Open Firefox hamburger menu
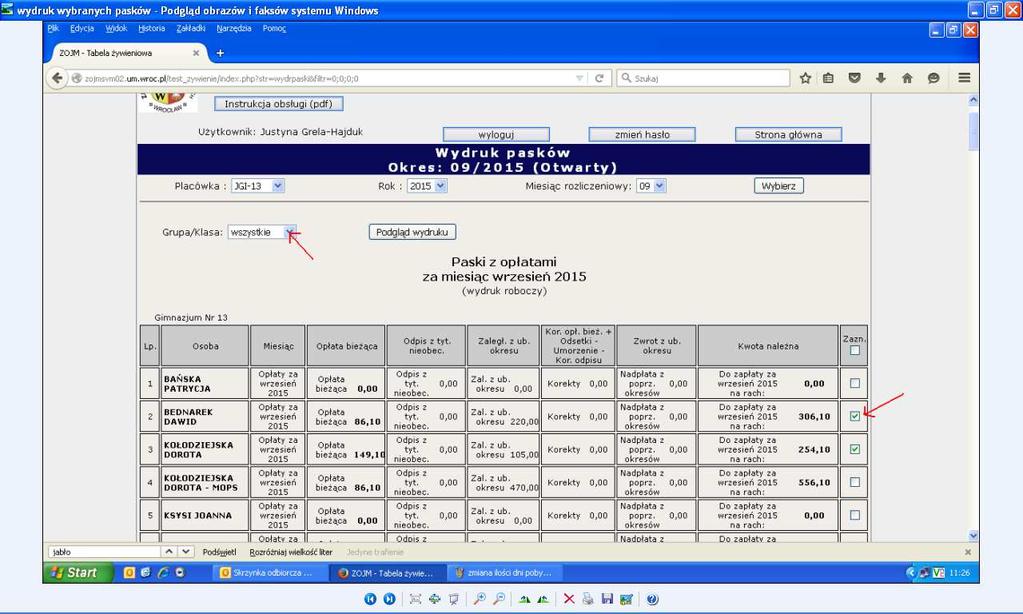Viewport: 1023px width, 614px height. pos(964,78)
